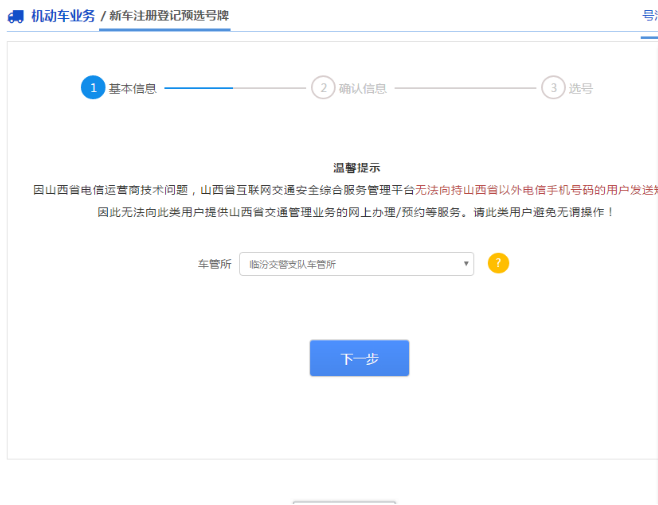Image resolution: width=658 pixels, height=505 pixels.
Task: Select step 2 circle 确认信息
Action: pos(323,88)
